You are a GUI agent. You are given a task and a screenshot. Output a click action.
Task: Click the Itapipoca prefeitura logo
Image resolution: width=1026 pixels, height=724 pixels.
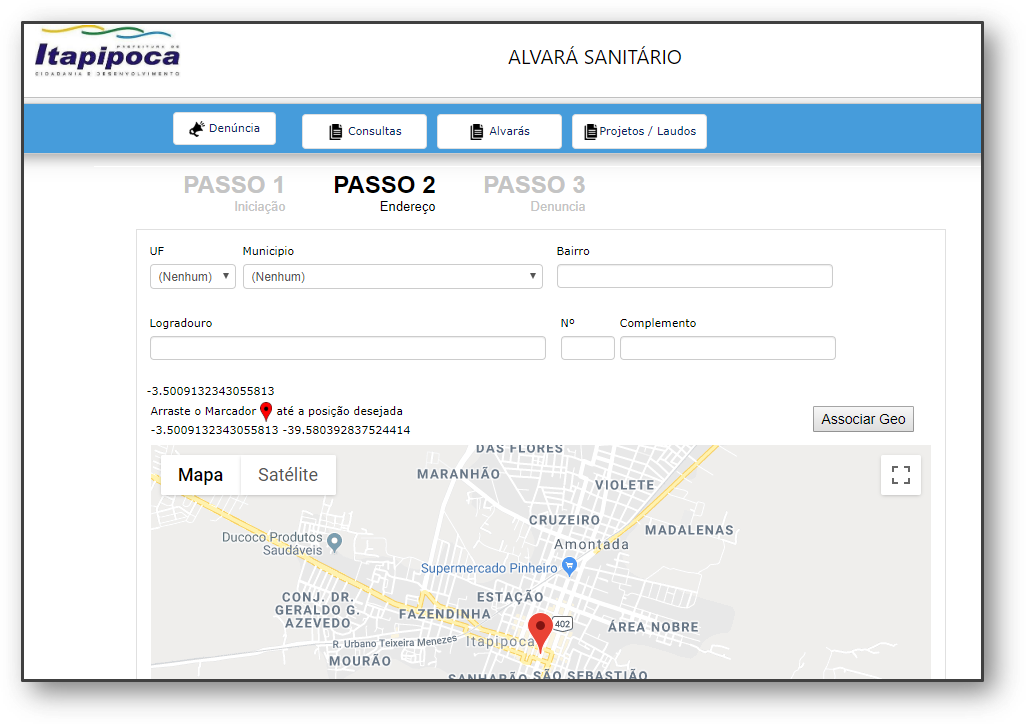pyautogui.click(x=107, y=53)
